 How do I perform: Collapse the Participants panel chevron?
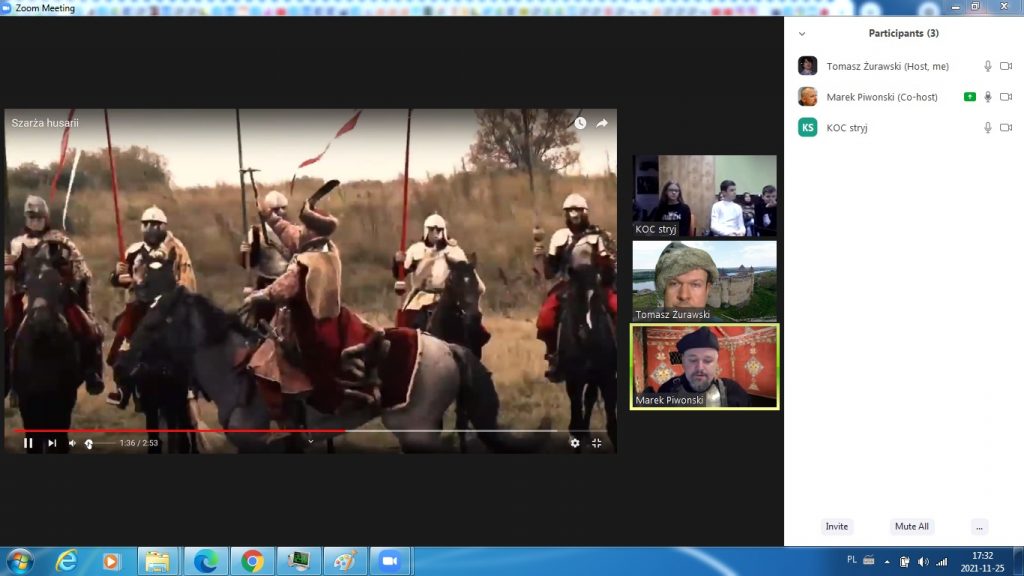[802, 34]
